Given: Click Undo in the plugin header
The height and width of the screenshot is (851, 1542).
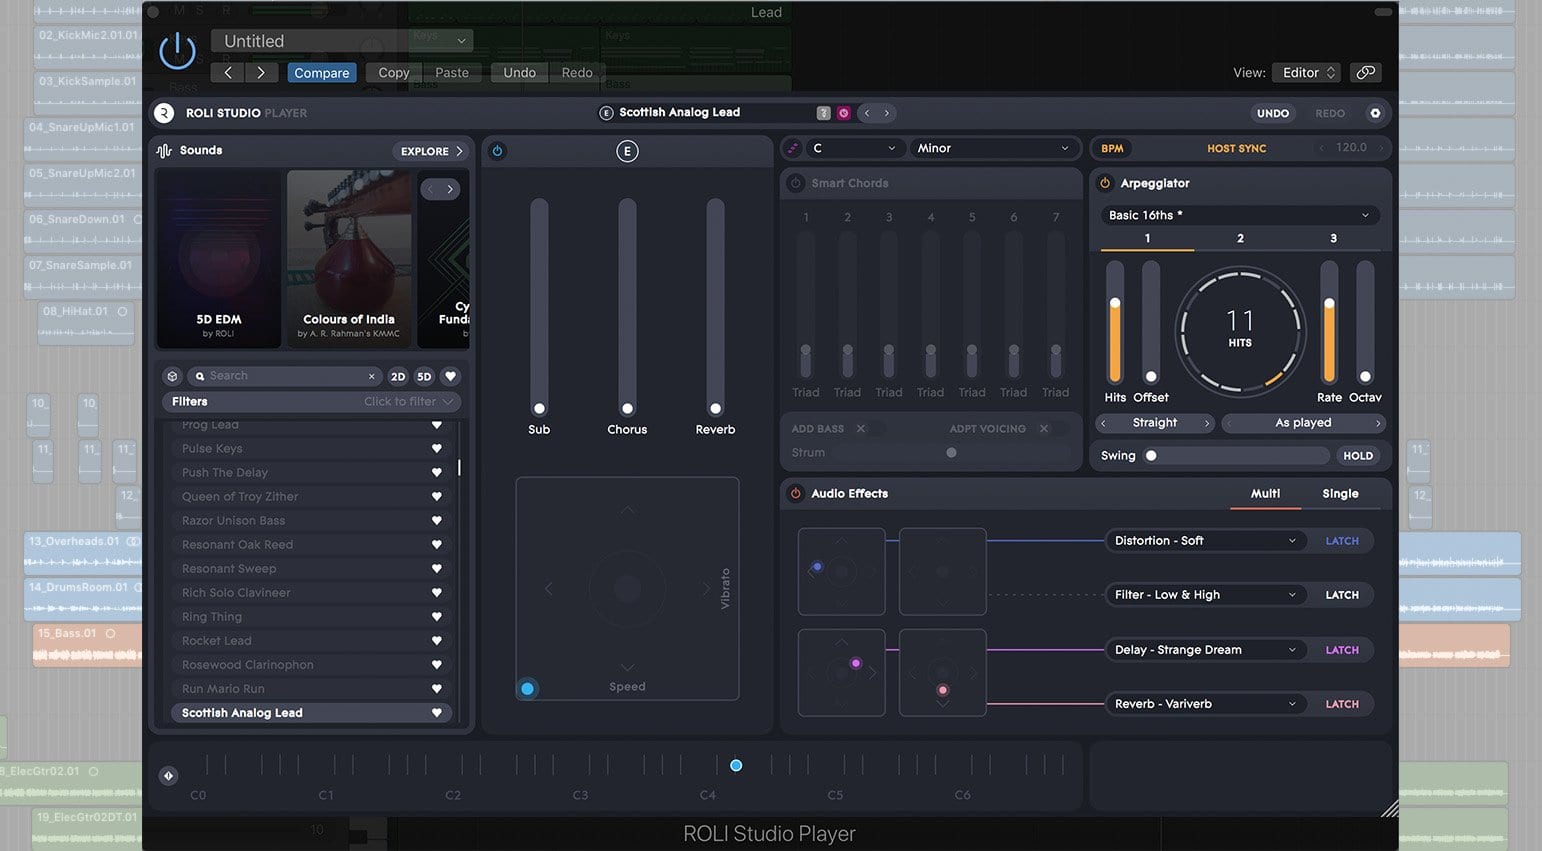Looking at the screenshot, I should click(519, 72).
